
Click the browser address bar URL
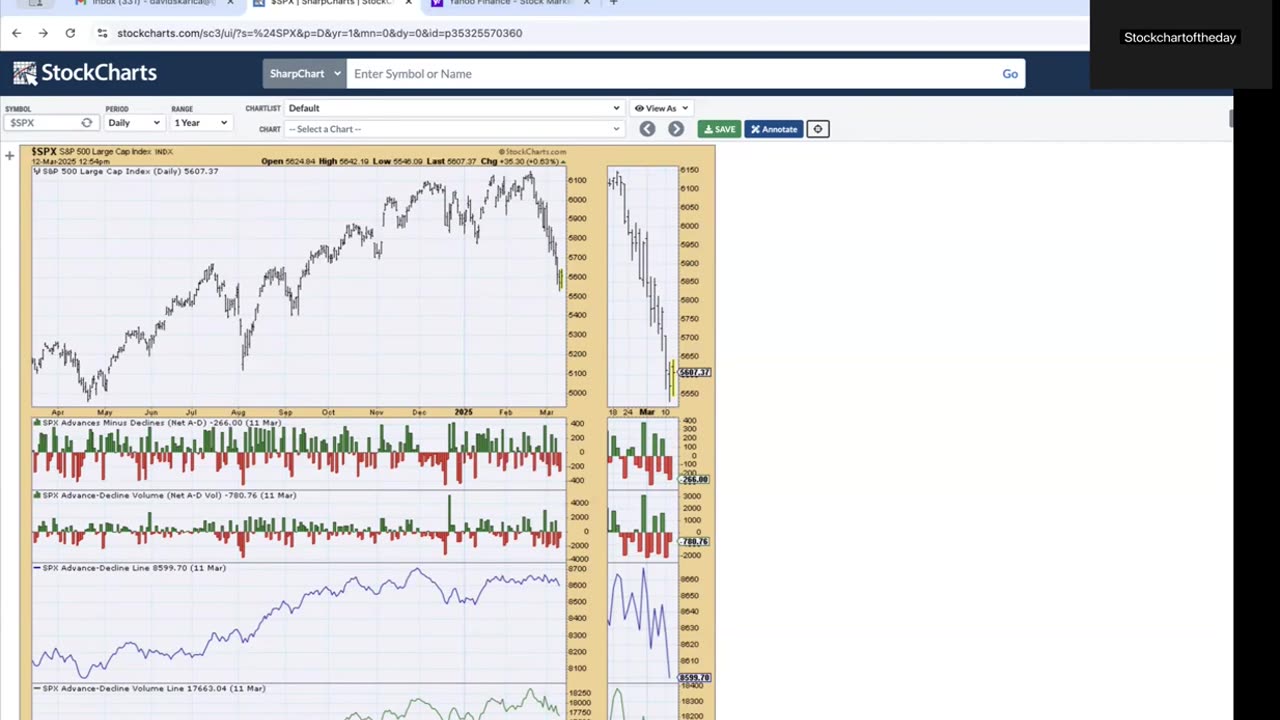tap(320, 33)
